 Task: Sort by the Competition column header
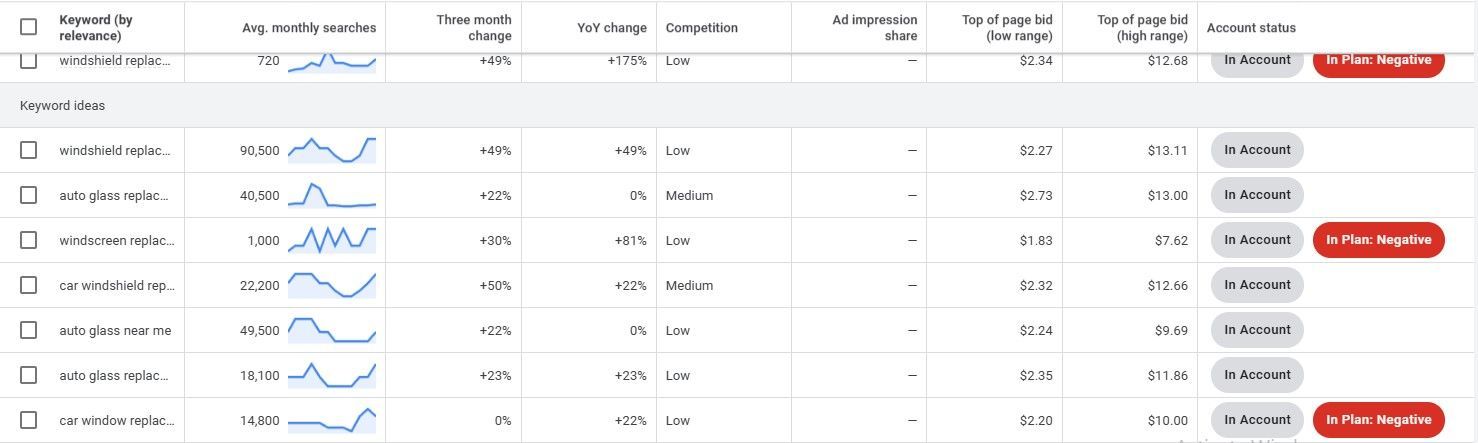click(701, 28)
